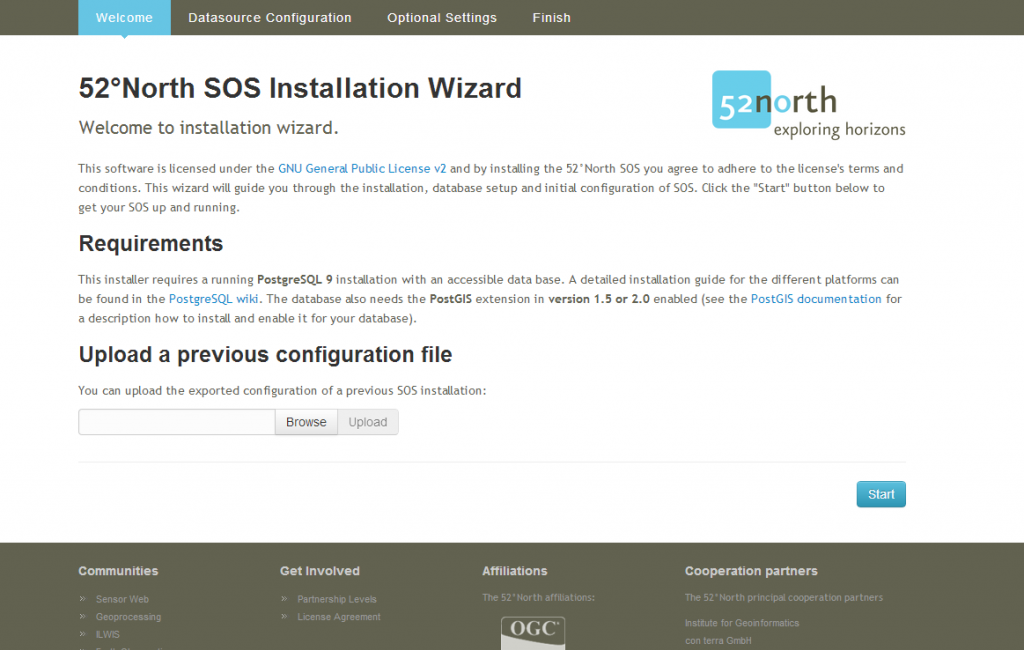Open the con terra GmbH link

click(x=718, y=641)
